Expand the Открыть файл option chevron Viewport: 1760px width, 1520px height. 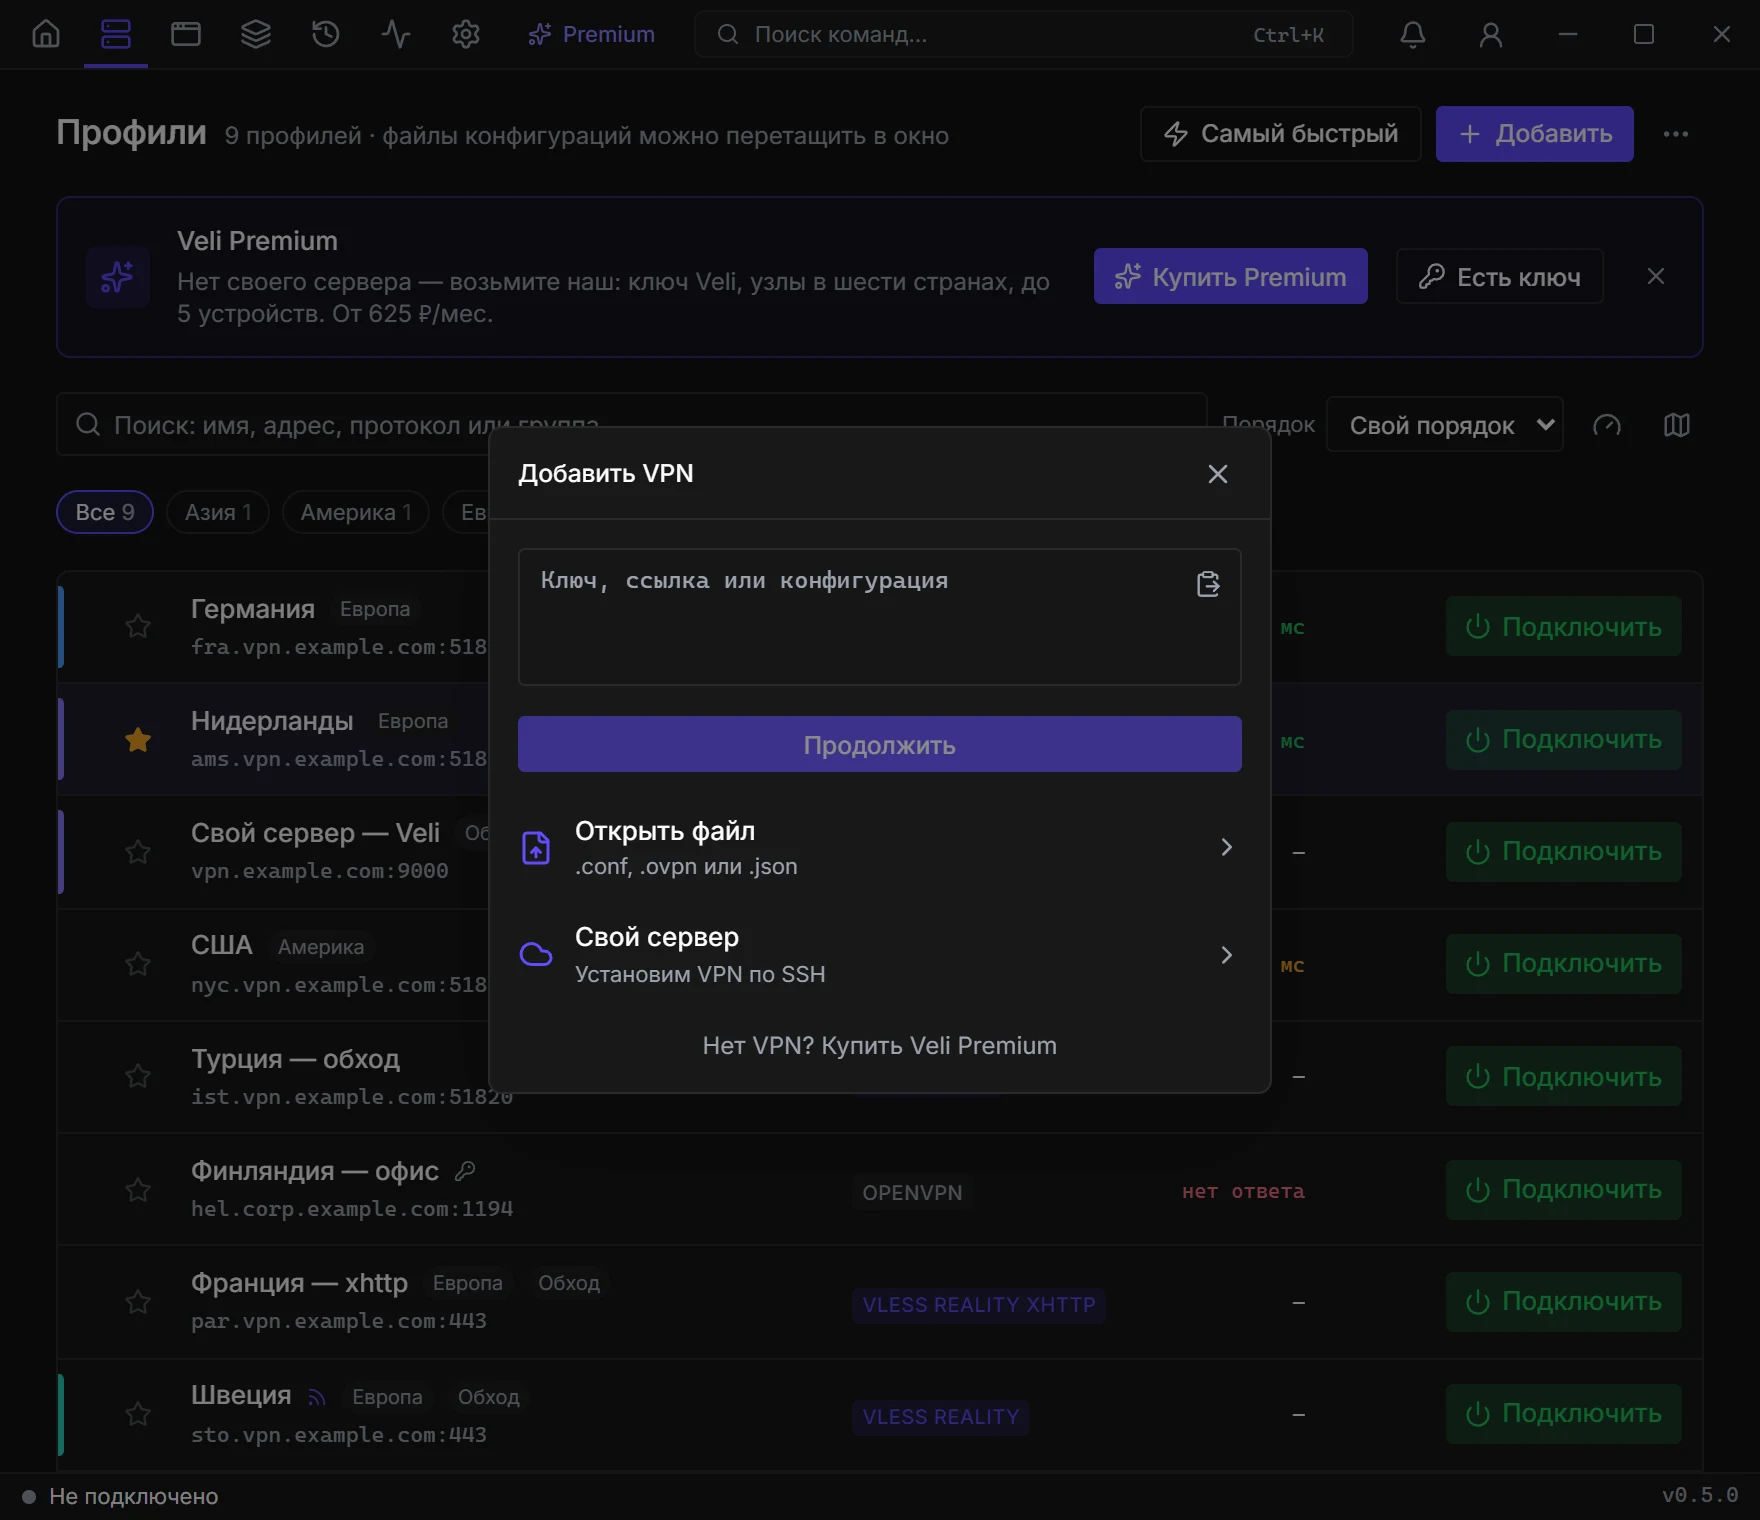coord(1226,848)
